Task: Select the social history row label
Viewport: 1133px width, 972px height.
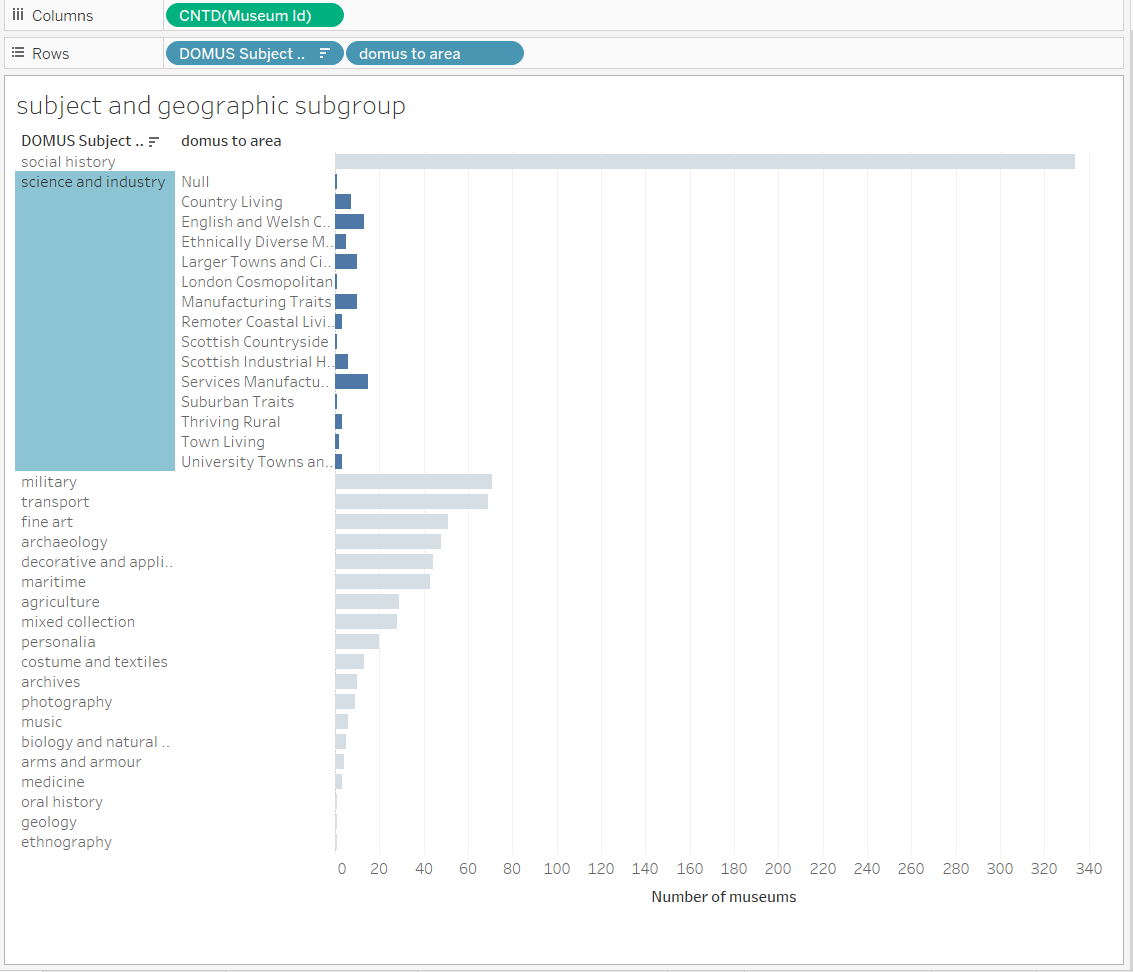Action: click(x=68, y=161)
